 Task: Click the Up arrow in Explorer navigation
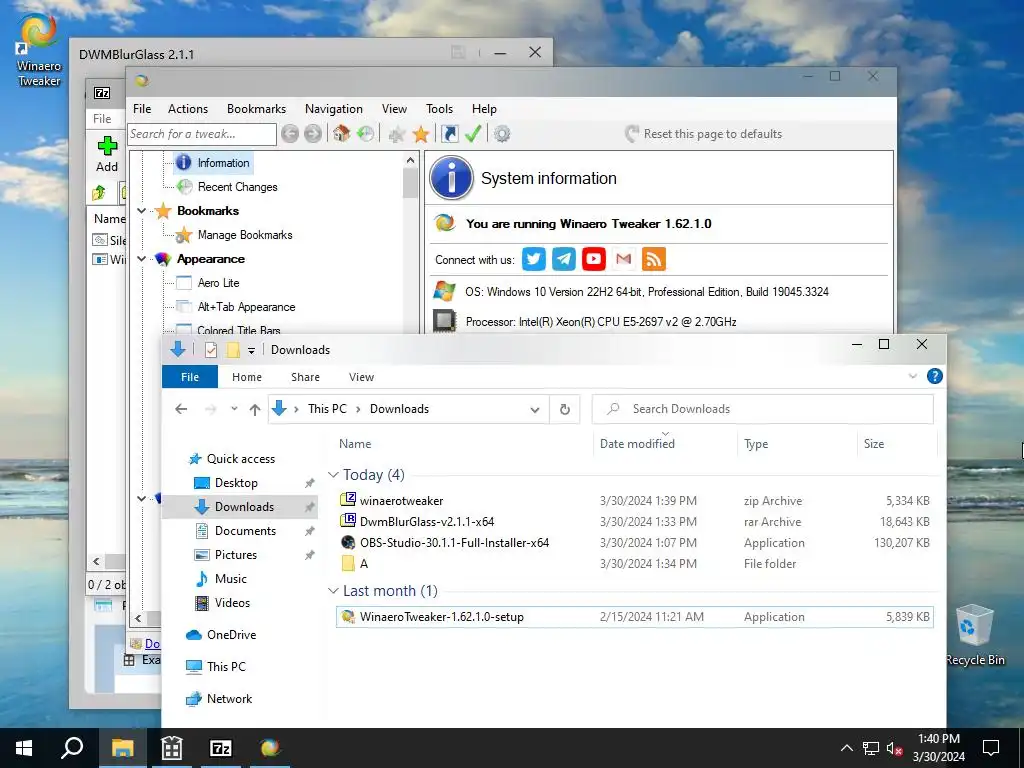pyautogui.click(x=255, y=409)
